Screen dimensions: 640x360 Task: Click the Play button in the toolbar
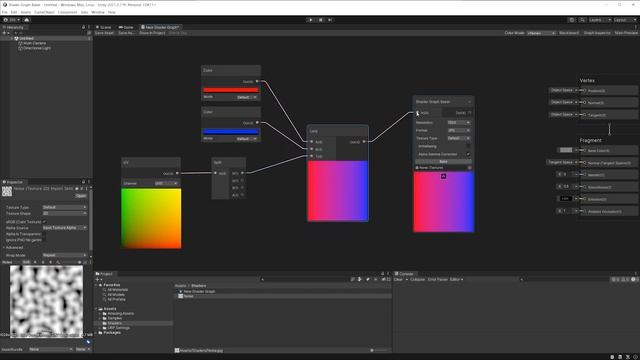[311, 20]
